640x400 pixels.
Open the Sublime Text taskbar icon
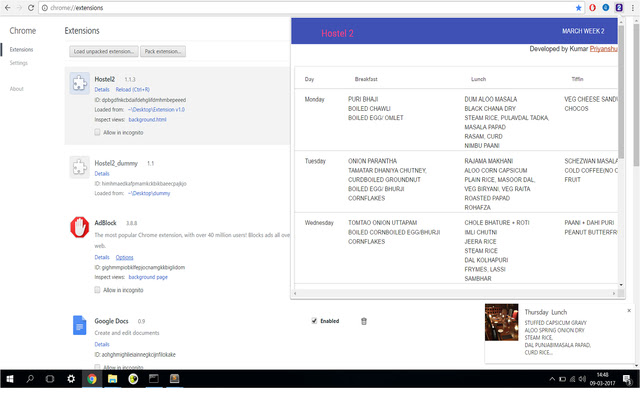tap(174, 379)
